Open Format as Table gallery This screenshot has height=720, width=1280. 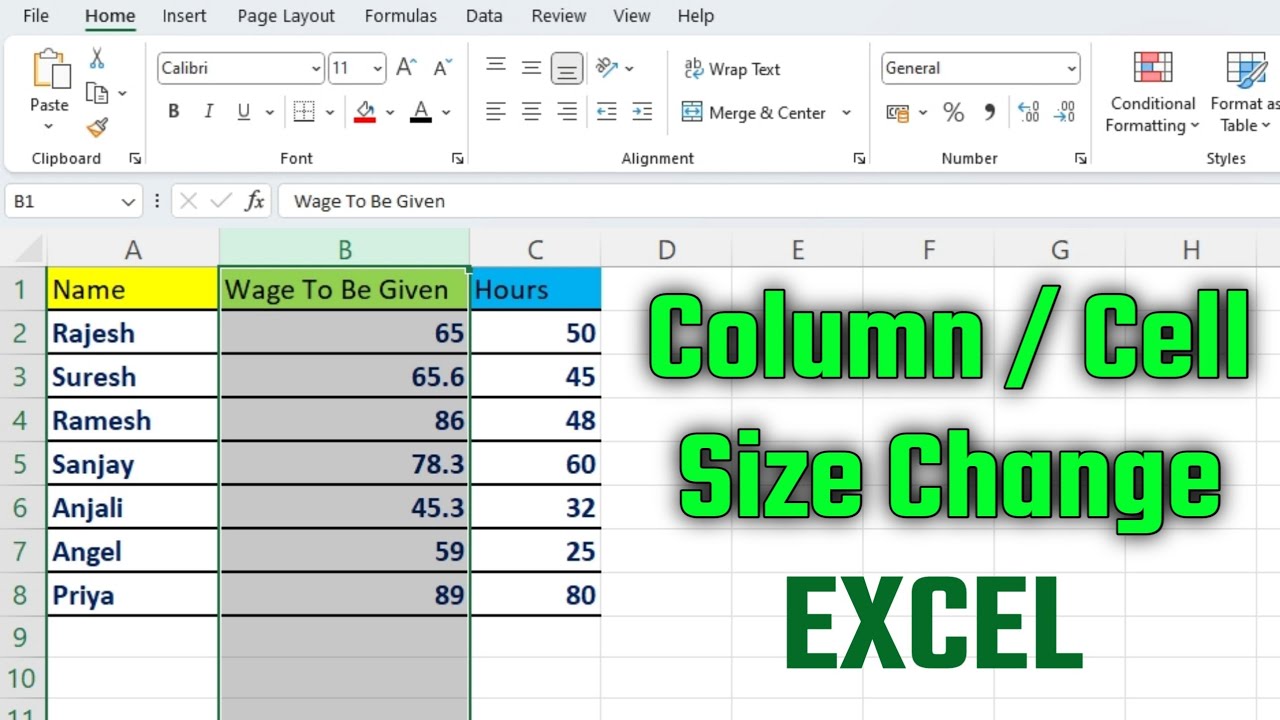pyautogui.click(x=1245, y=92)
